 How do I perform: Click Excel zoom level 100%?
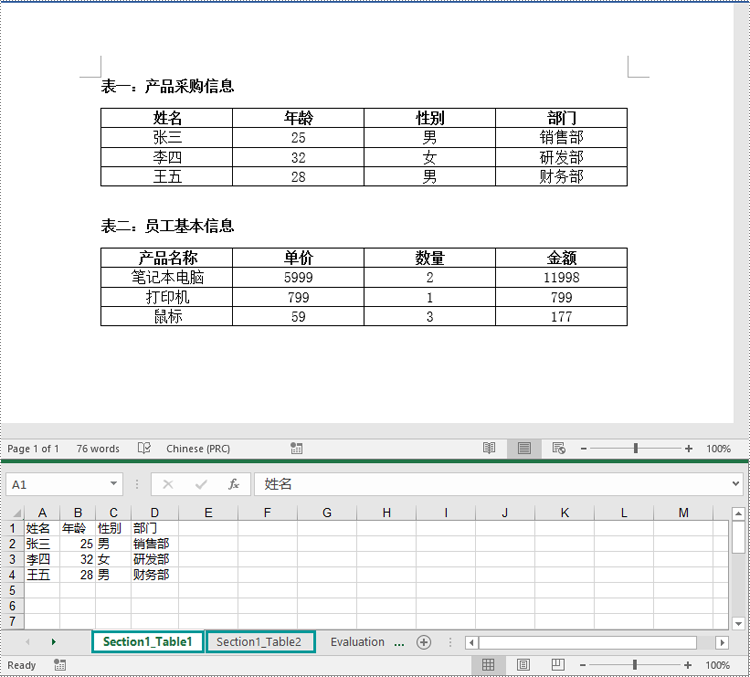pyautogui.click(x=717, y=665)
